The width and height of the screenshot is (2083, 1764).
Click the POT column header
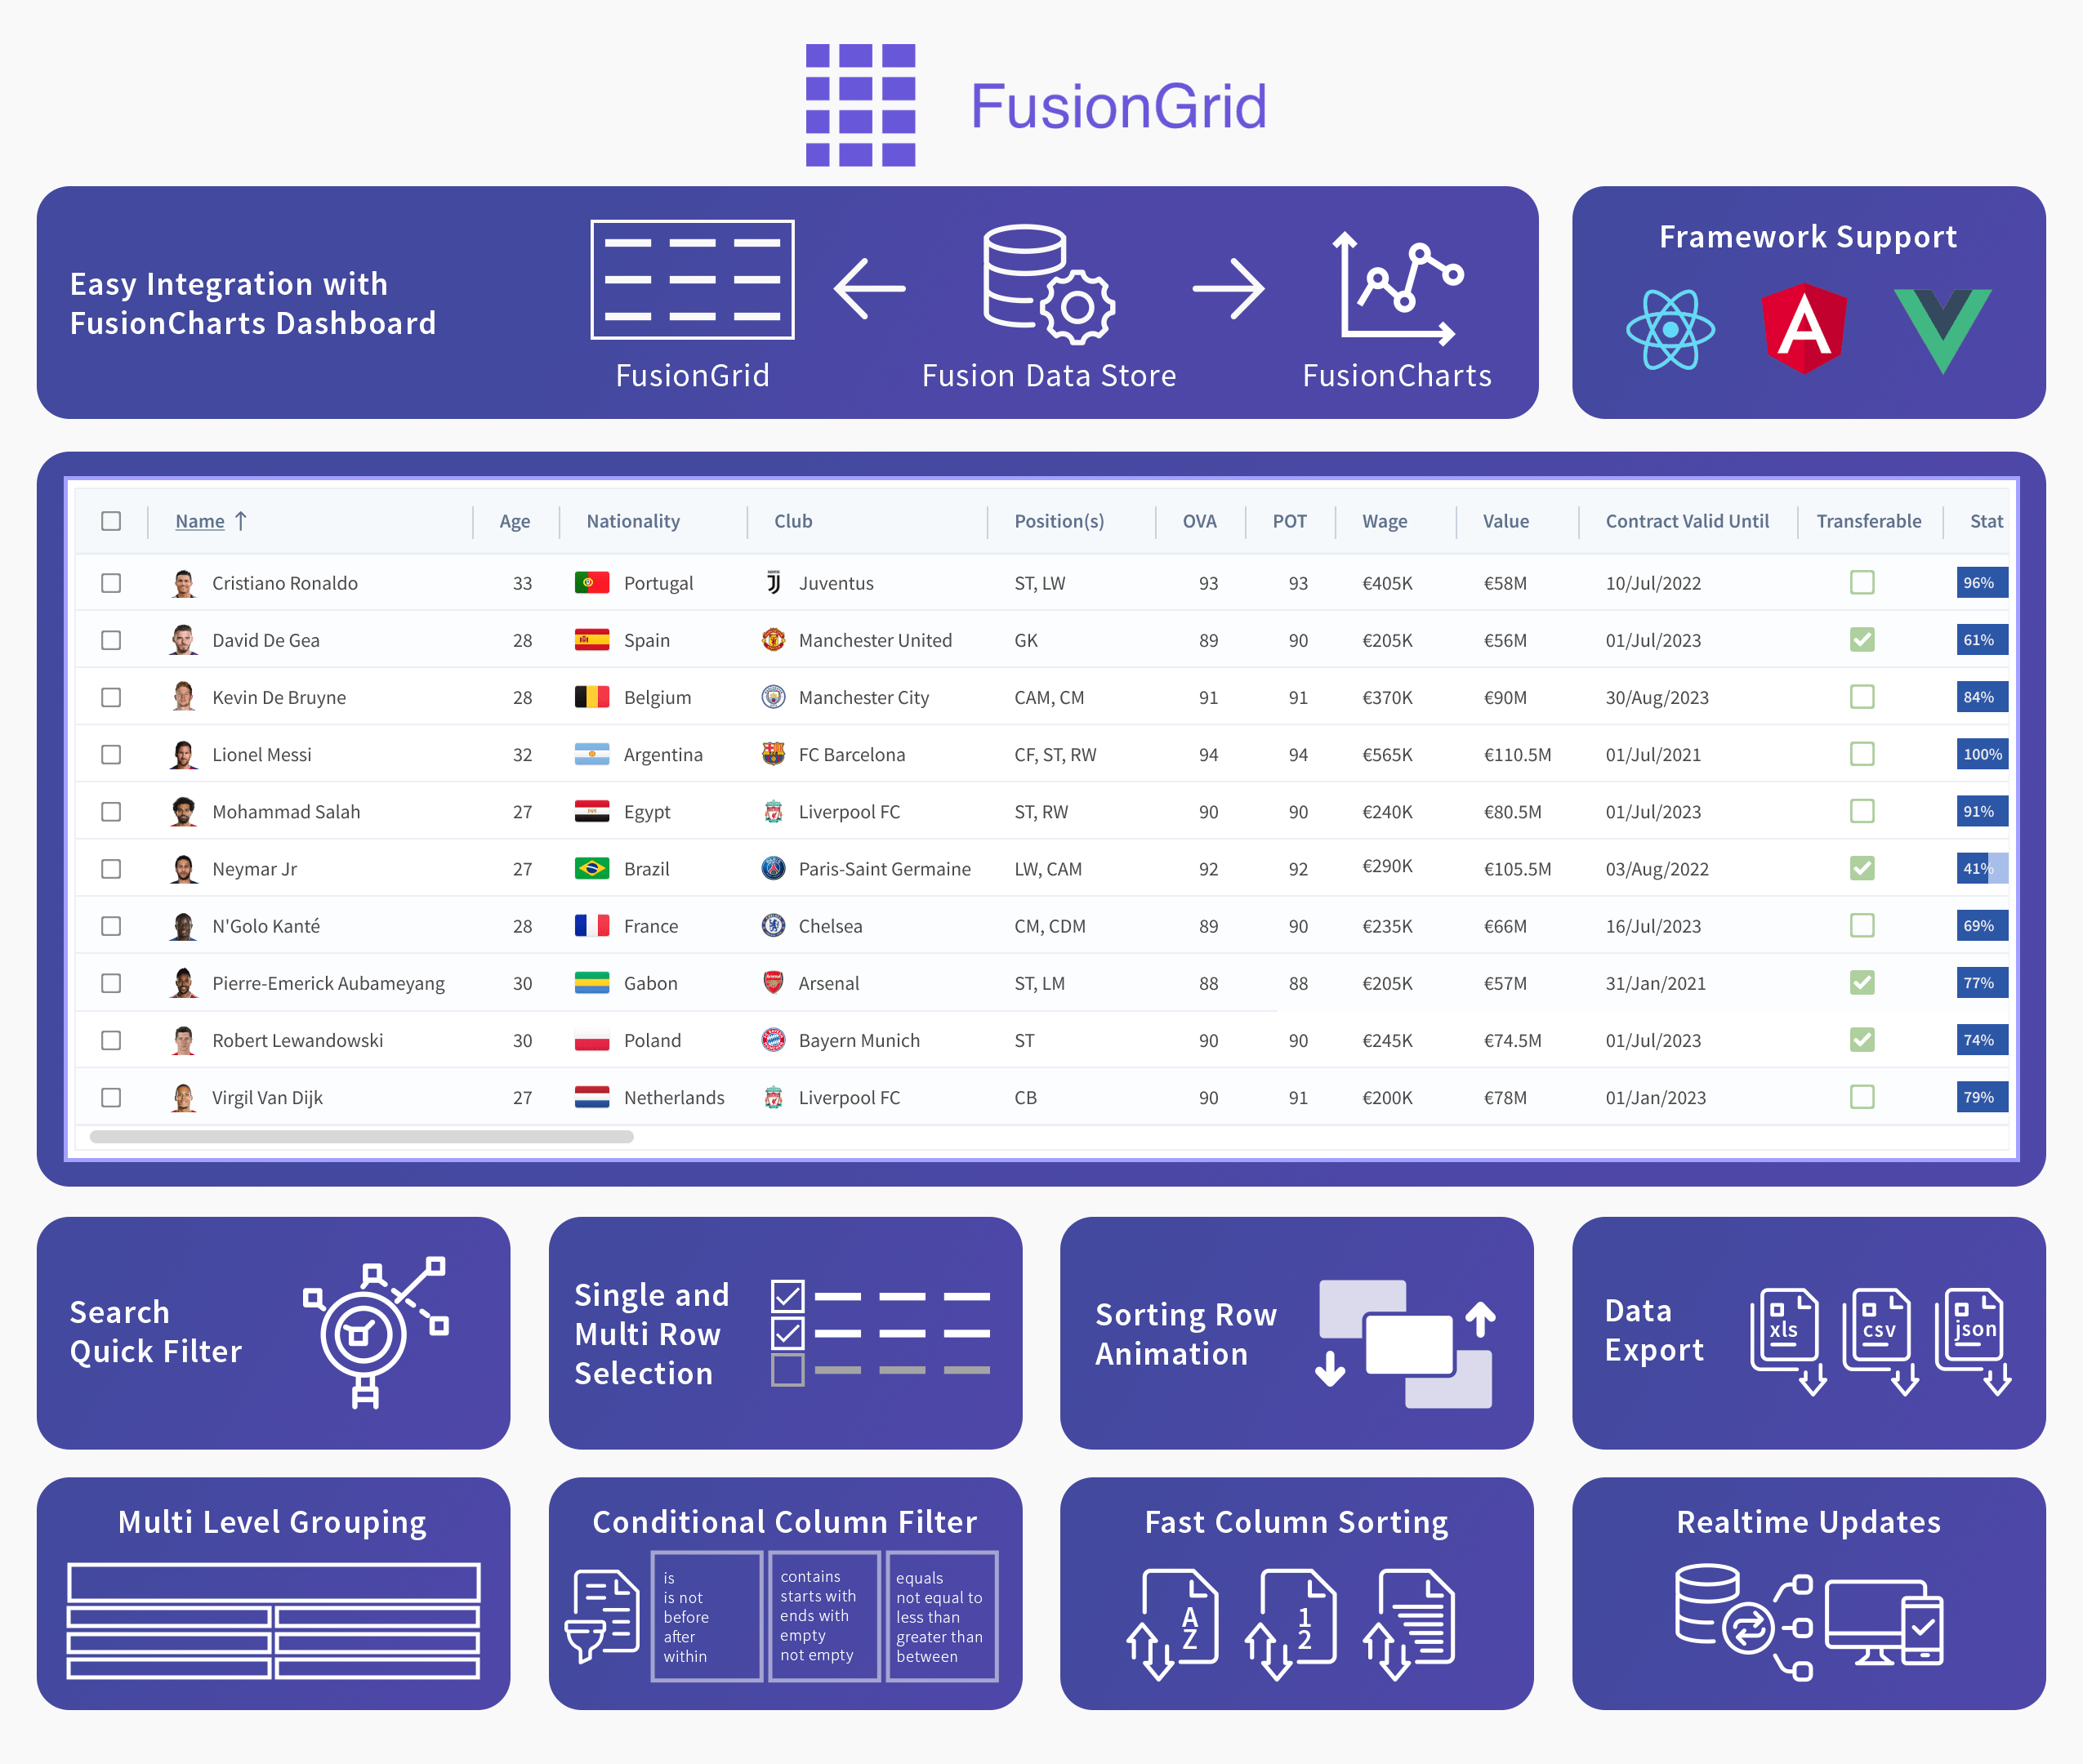pos(1290,521)
